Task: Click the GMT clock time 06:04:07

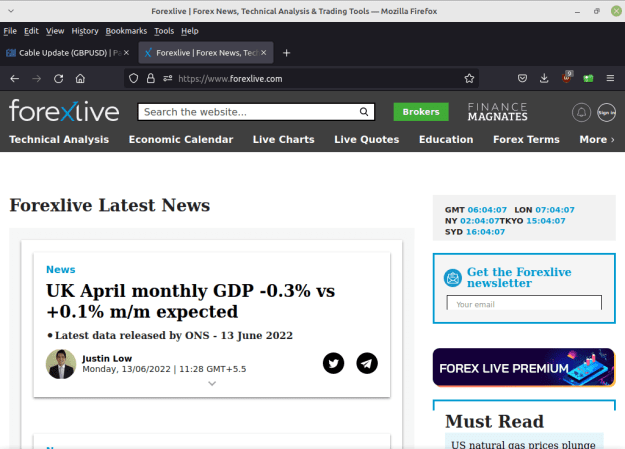Action: coord(487,210)
